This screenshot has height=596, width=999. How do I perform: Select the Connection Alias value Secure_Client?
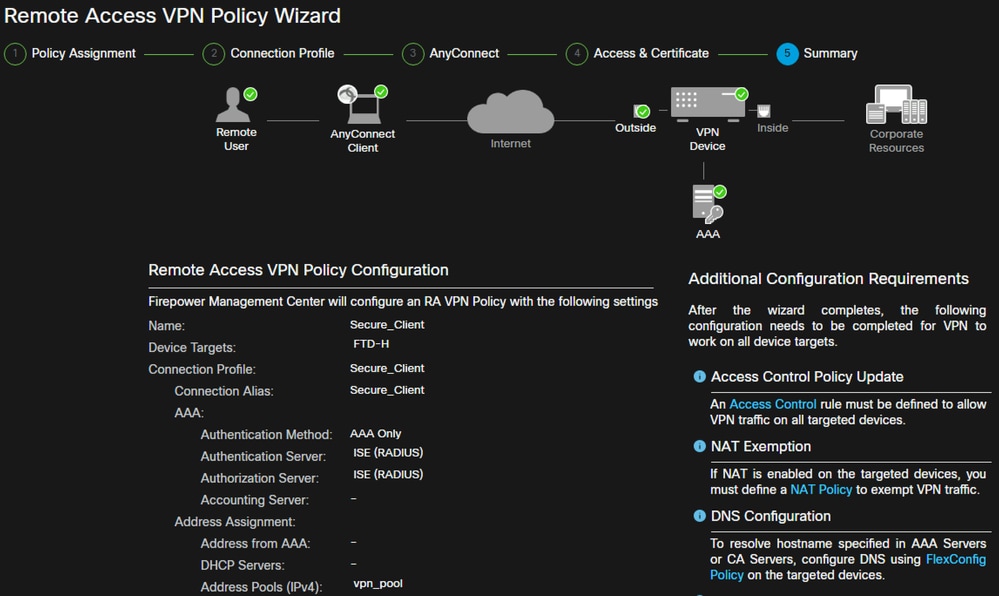click(387, 389)
